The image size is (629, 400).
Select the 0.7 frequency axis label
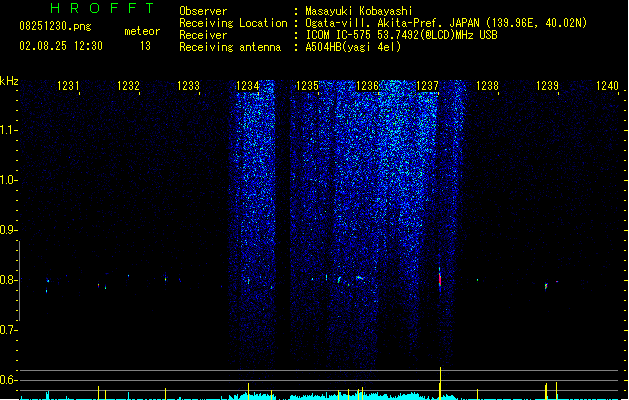pos(8,330)
